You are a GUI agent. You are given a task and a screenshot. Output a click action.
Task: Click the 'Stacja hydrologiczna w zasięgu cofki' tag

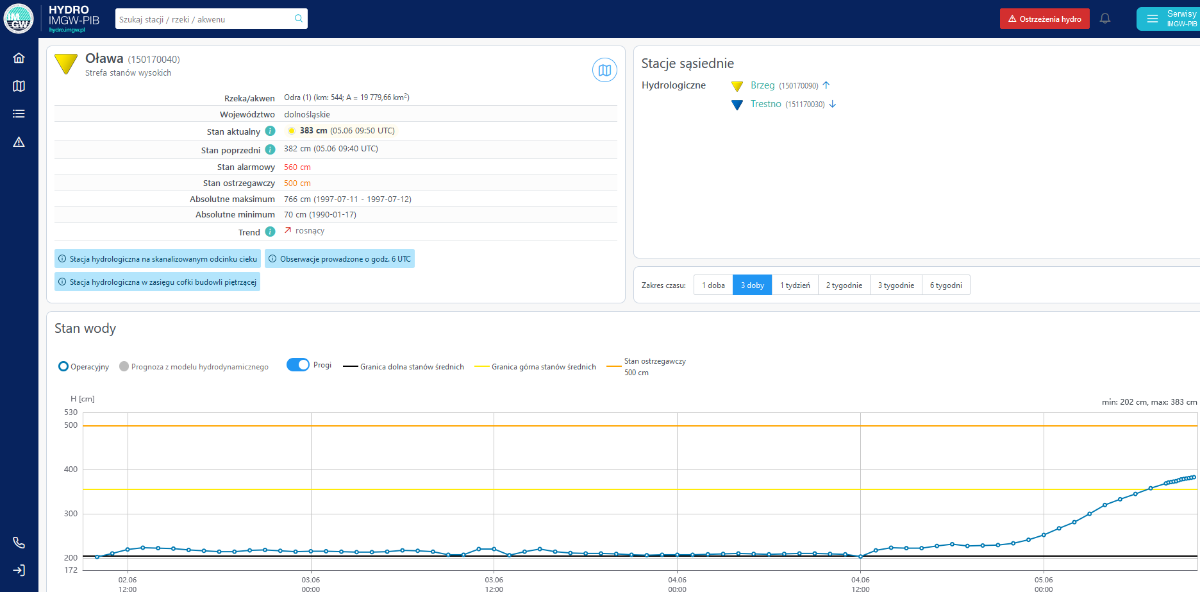pyautogui.click(x=157, y=282)
